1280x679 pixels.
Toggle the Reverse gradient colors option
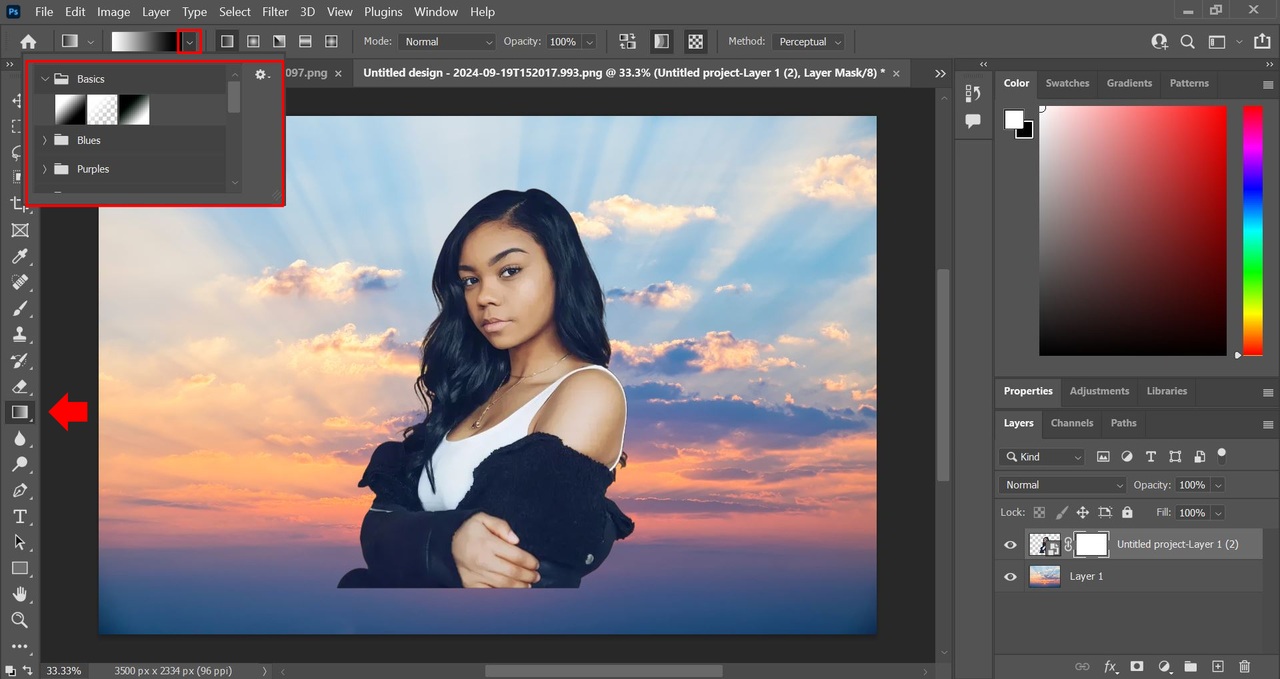[627, 42]
